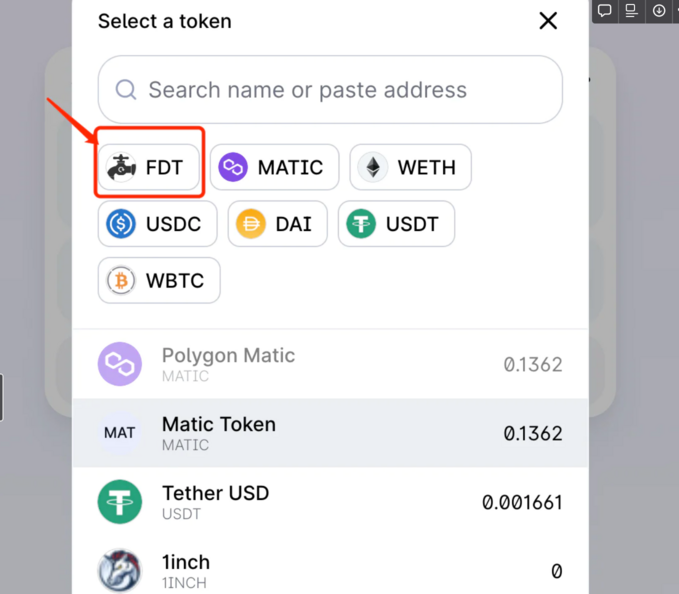Pick the WETH token chip
This screenshot has width=679, height=594.
click(410, 167)
